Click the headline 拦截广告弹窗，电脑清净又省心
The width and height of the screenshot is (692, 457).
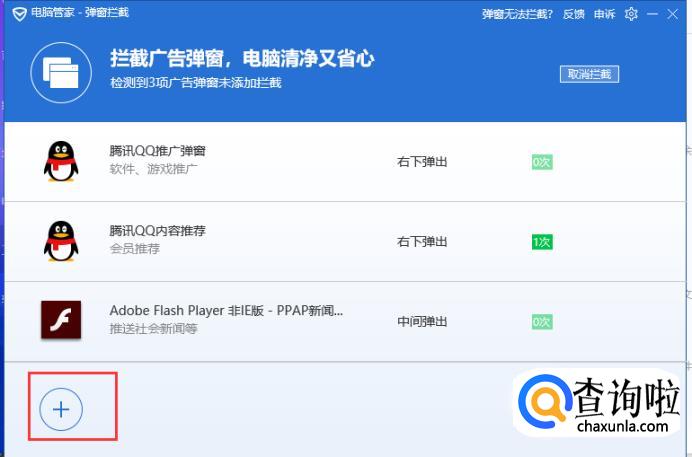242,59
